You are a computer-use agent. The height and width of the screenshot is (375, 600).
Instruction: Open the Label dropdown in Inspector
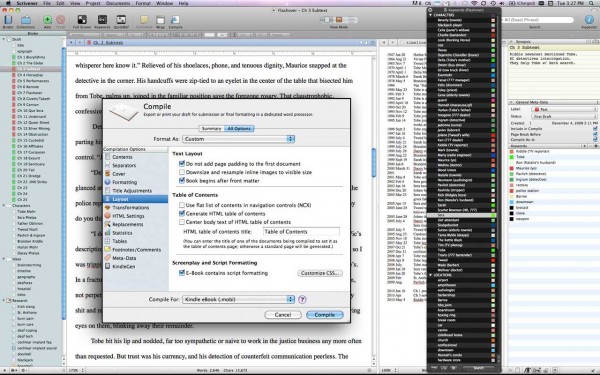(564, 109)
